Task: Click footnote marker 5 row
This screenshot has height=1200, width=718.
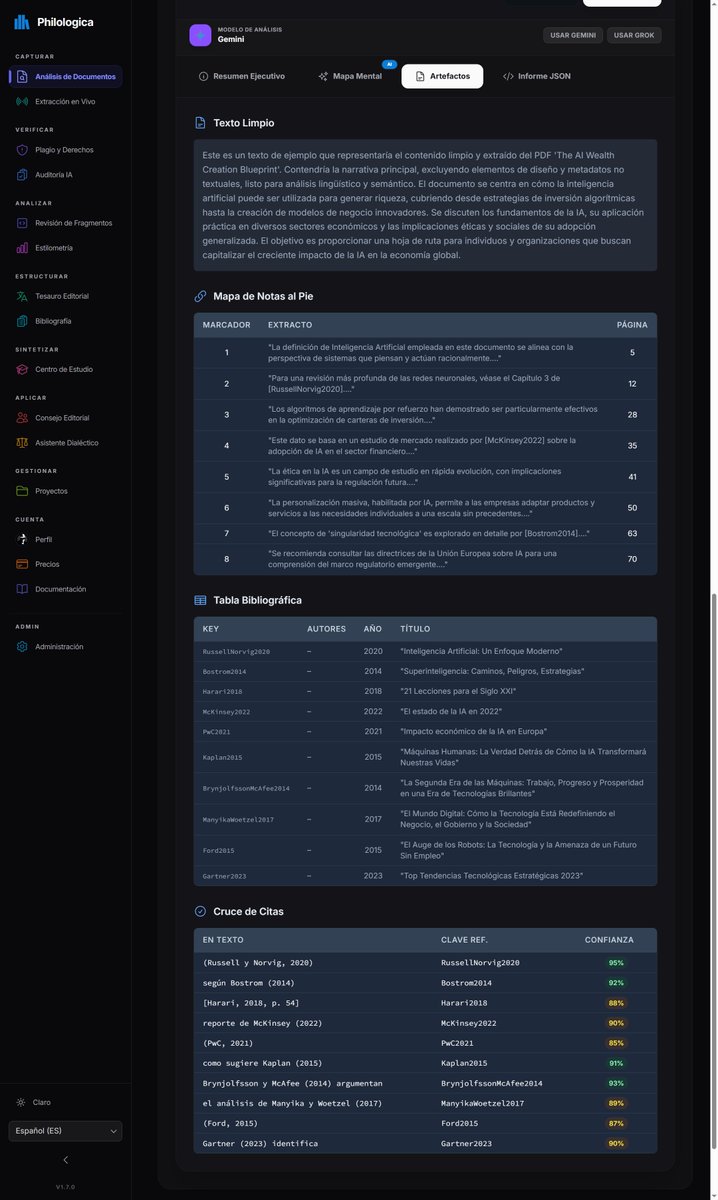Action: click(x=425, y=477)
